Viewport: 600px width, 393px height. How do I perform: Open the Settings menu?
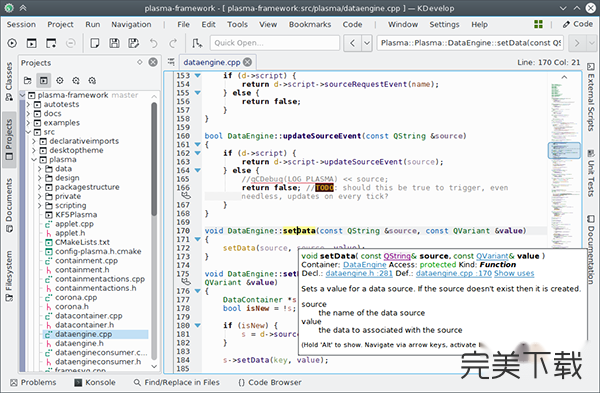click(x=444, y=24)
